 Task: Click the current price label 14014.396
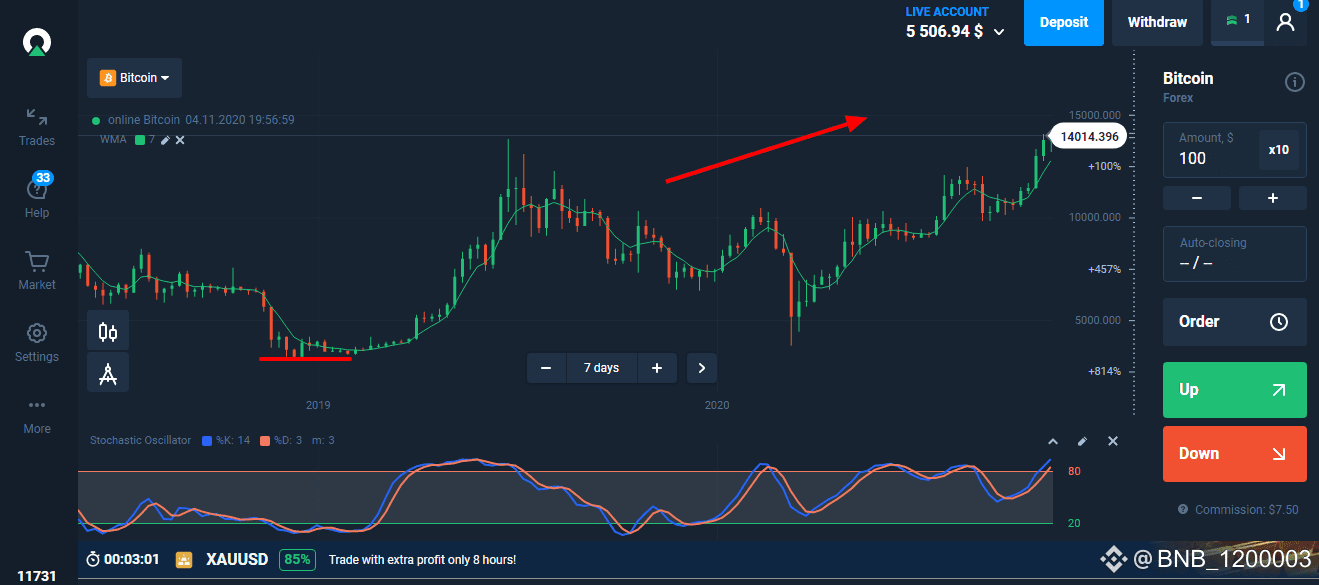pos(1088,136)
